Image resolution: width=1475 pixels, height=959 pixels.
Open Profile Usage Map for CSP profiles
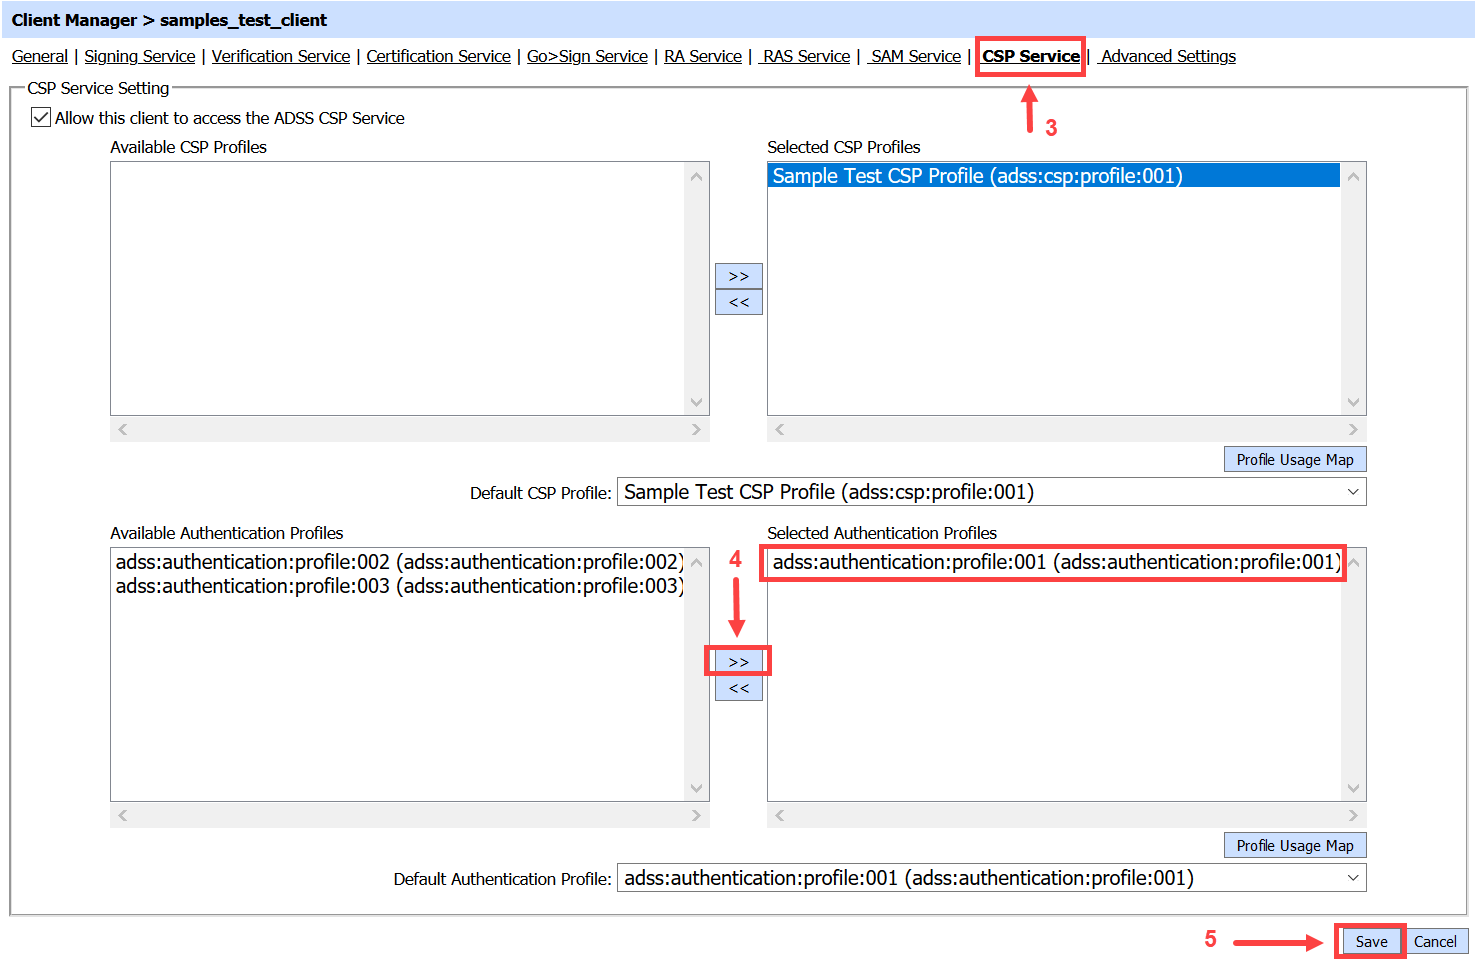(x=1294, y=459)
